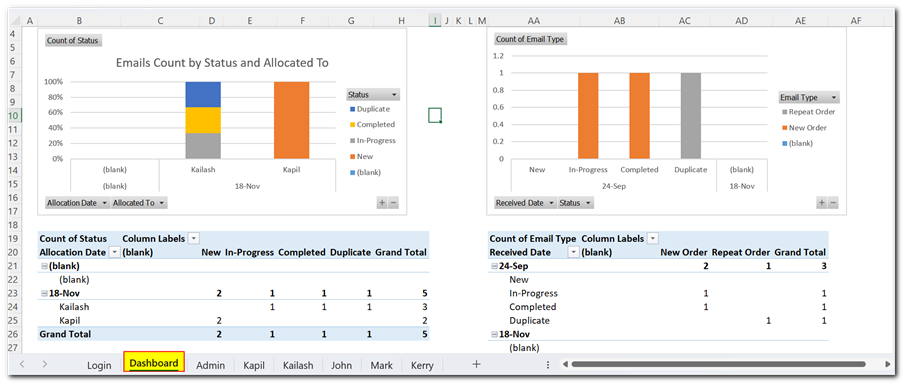Click the Completed legend color swatch

pos(352,124)
